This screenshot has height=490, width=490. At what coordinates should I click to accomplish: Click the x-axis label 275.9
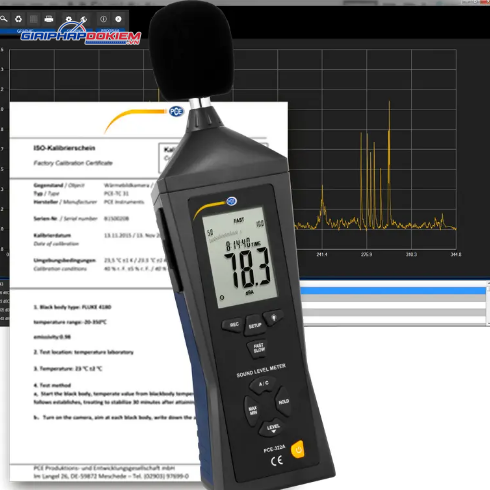click(366, 254)
